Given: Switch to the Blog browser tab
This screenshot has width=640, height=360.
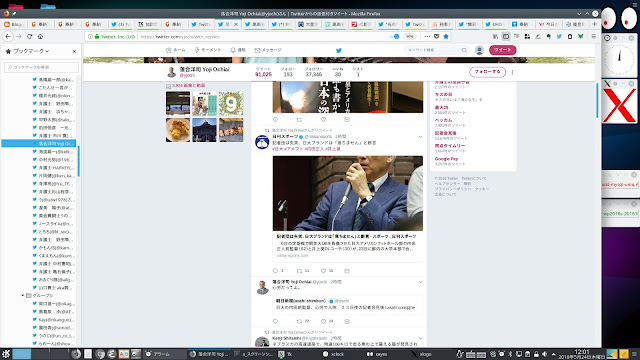Looking at the screenshot, I should (x=13, y=24).
